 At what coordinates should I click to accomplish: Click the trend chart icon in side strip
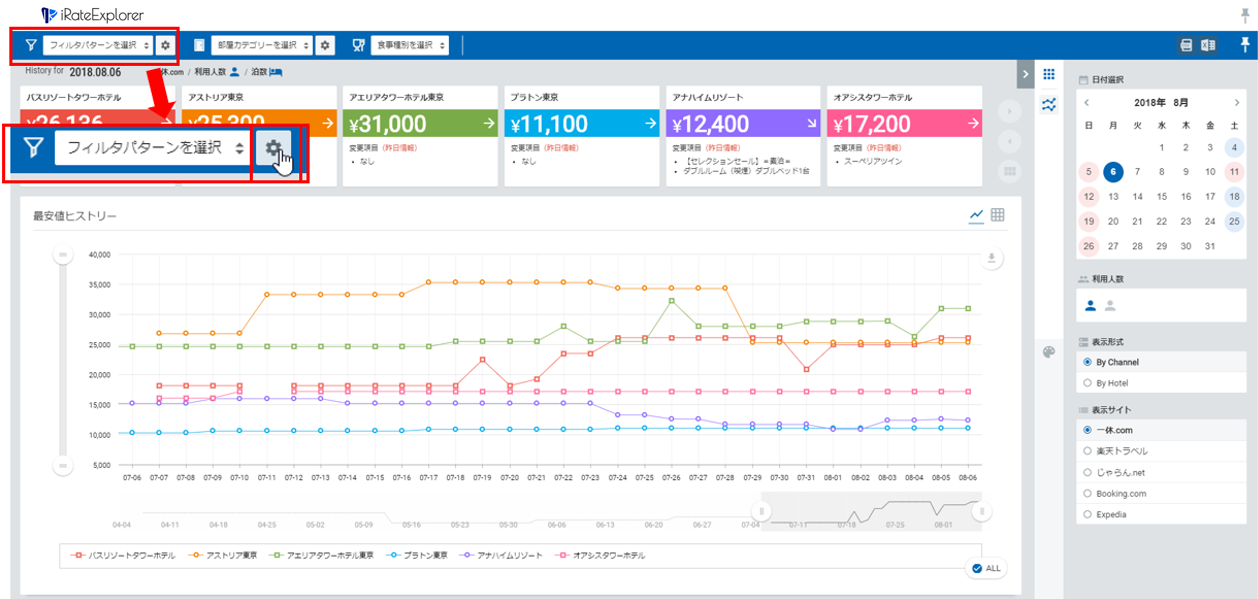(x=1048, y=103)
